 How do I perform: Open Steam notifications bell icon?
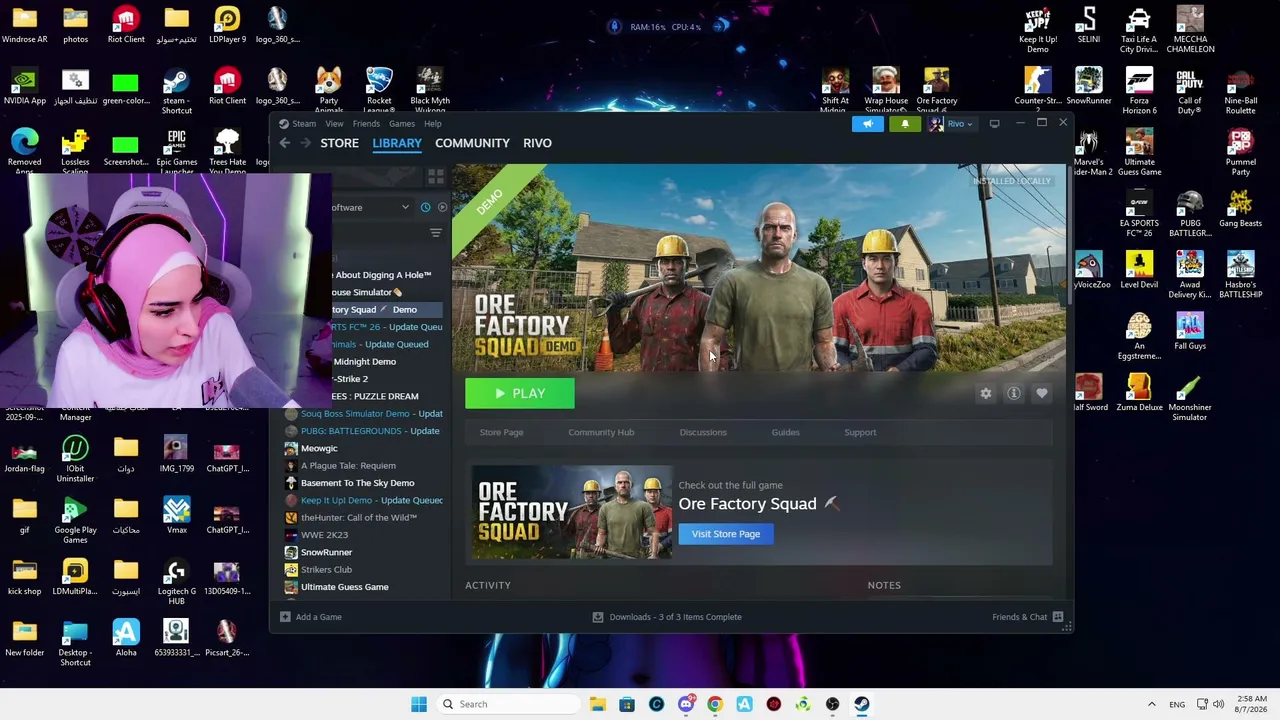click(x=905, y=124)
